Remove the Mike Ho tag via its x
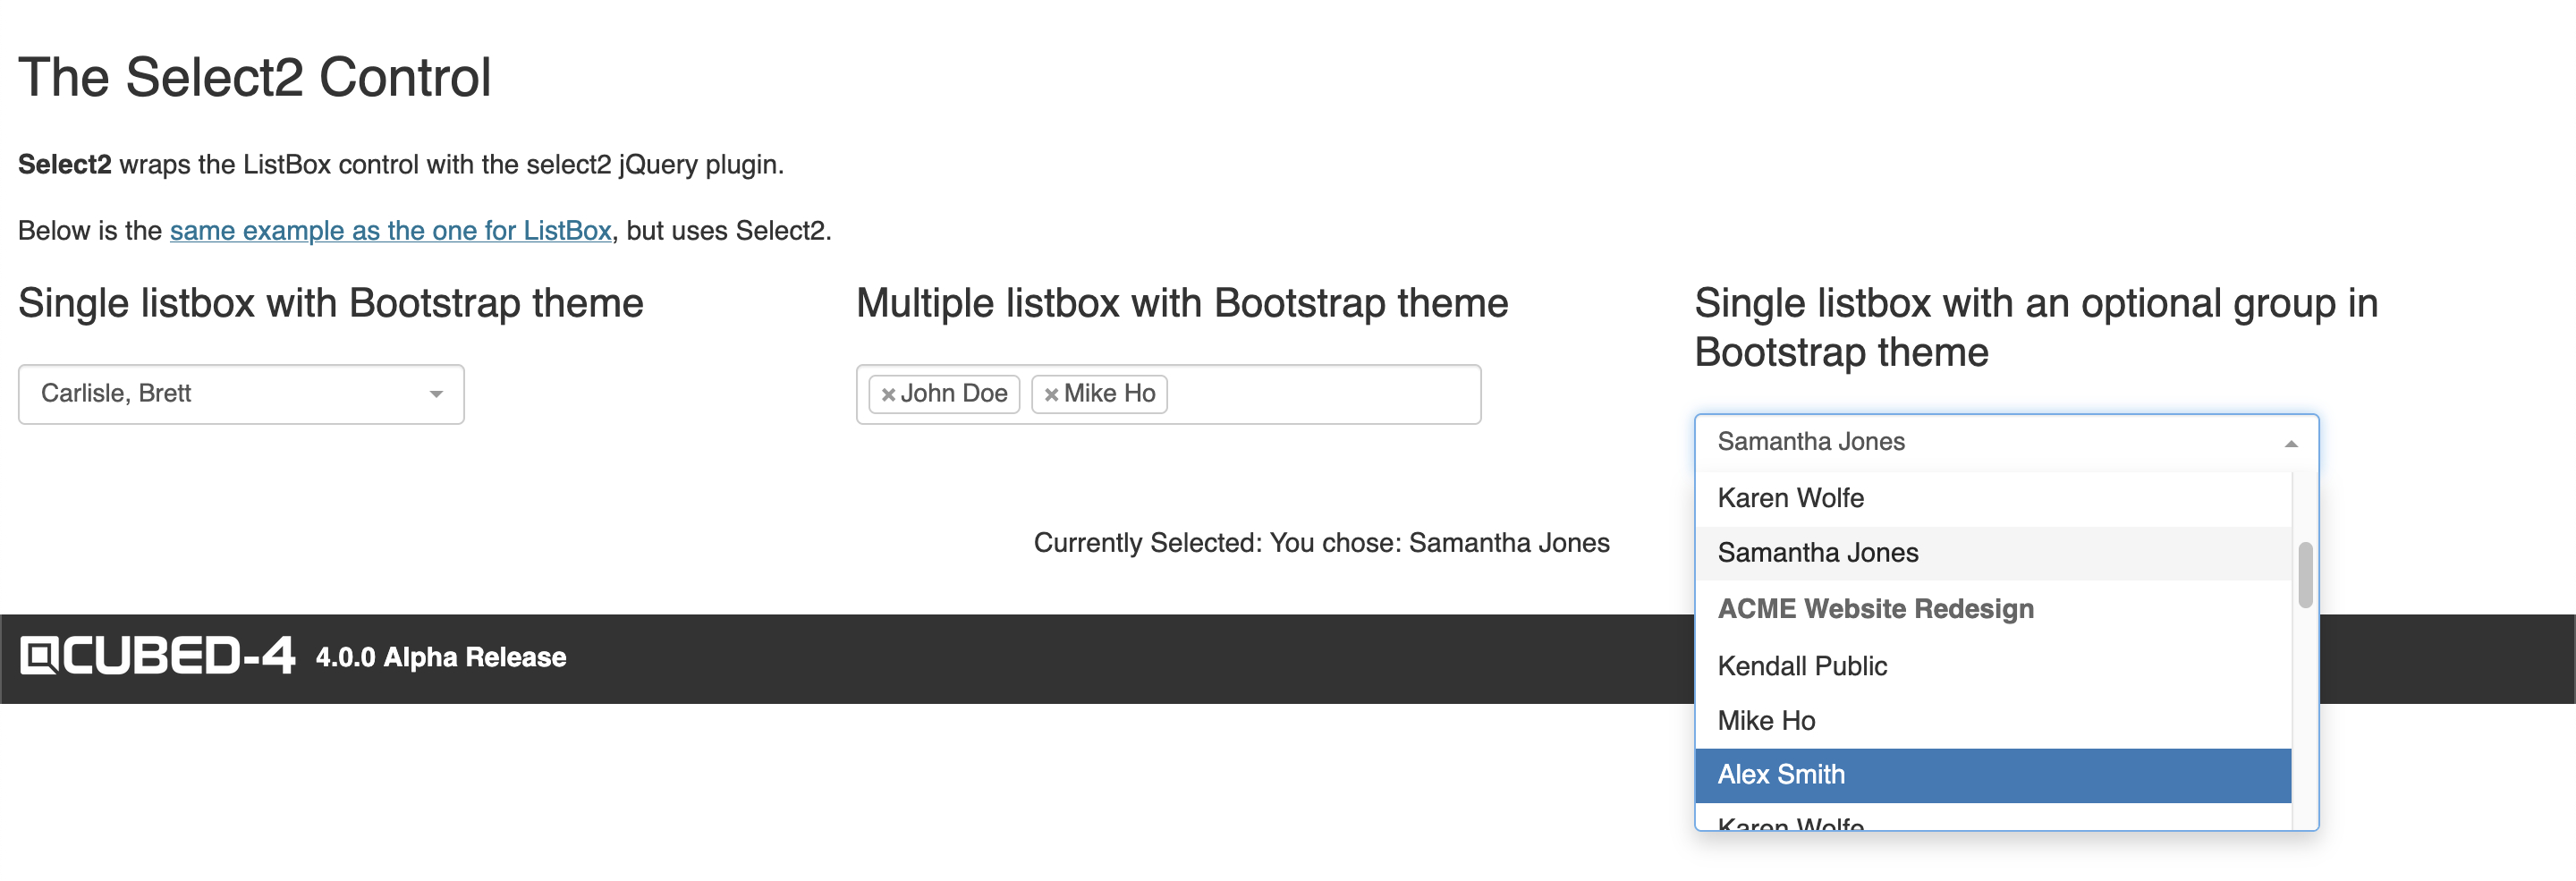Image resolution: width=2576 pixels, height=881 pixels. pyautogui.click(x=1051, y=395)
